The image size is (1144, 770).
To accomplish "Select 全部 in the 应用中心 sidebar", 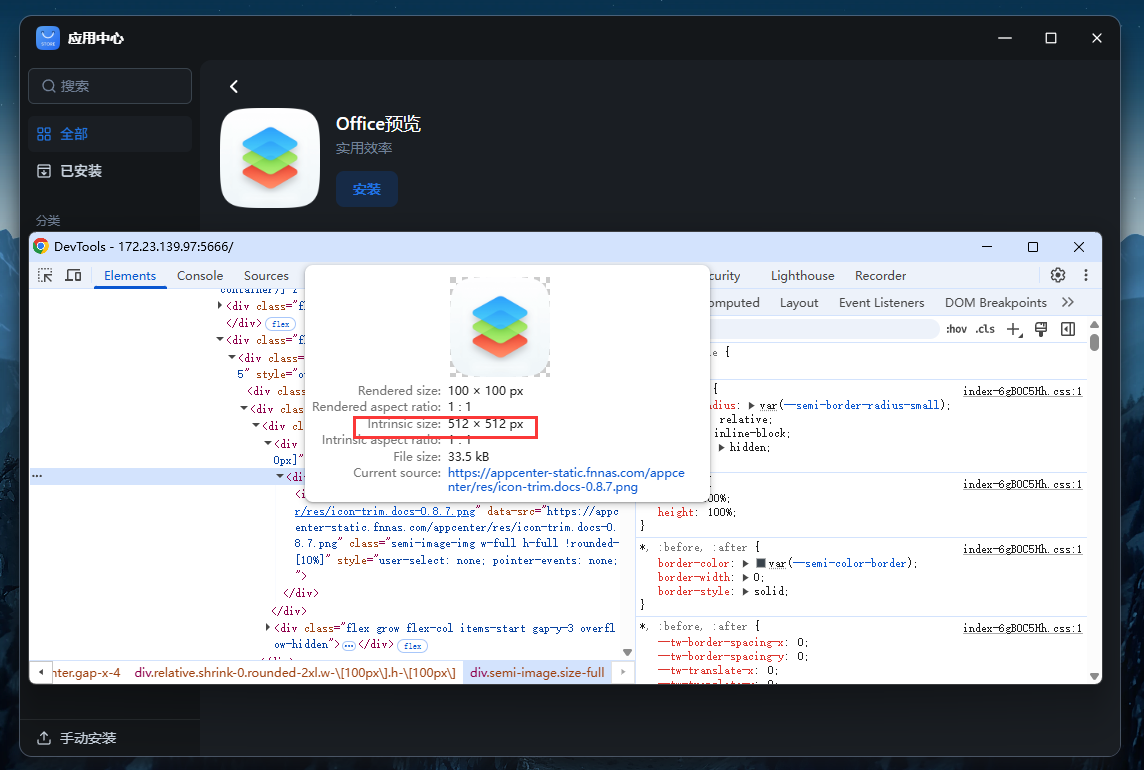I will coord(110,134).
